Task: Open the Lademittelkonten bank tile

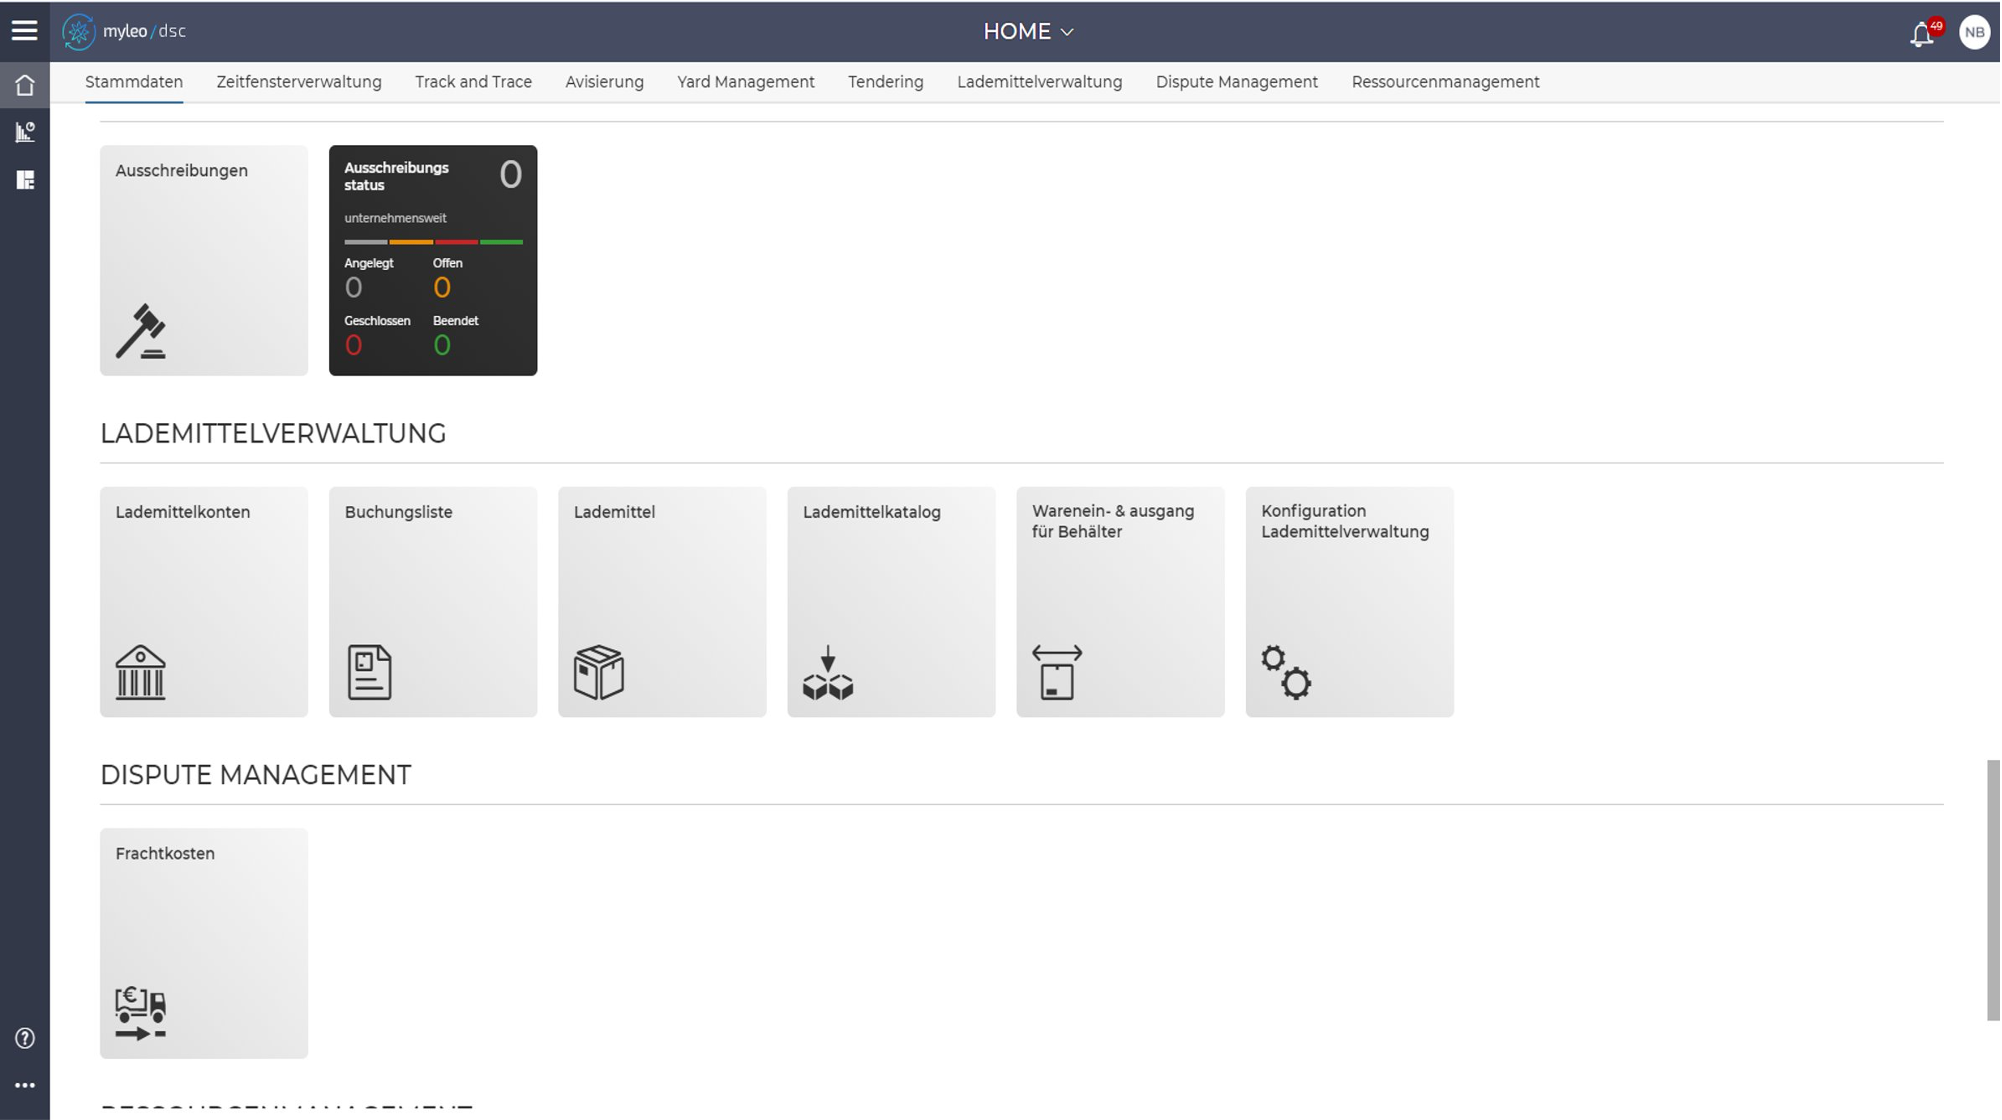Action: 203,601
